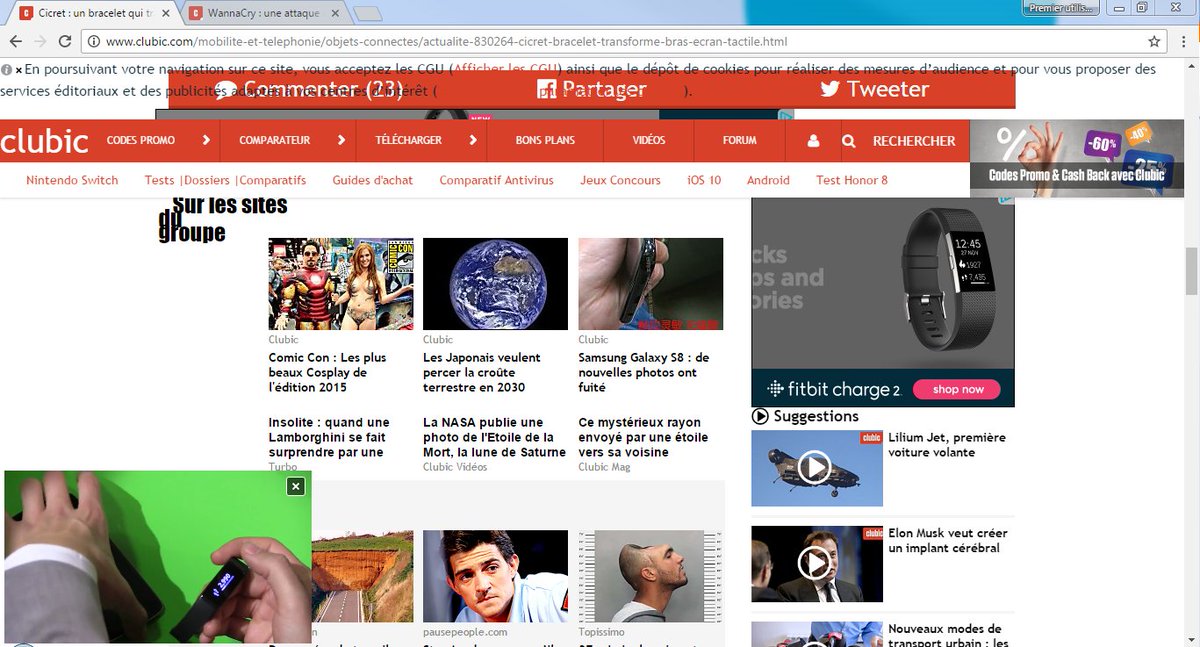Click the magnifier search icon
Image resolution: width=1200 pixels, height=647 pixels.
848,141
